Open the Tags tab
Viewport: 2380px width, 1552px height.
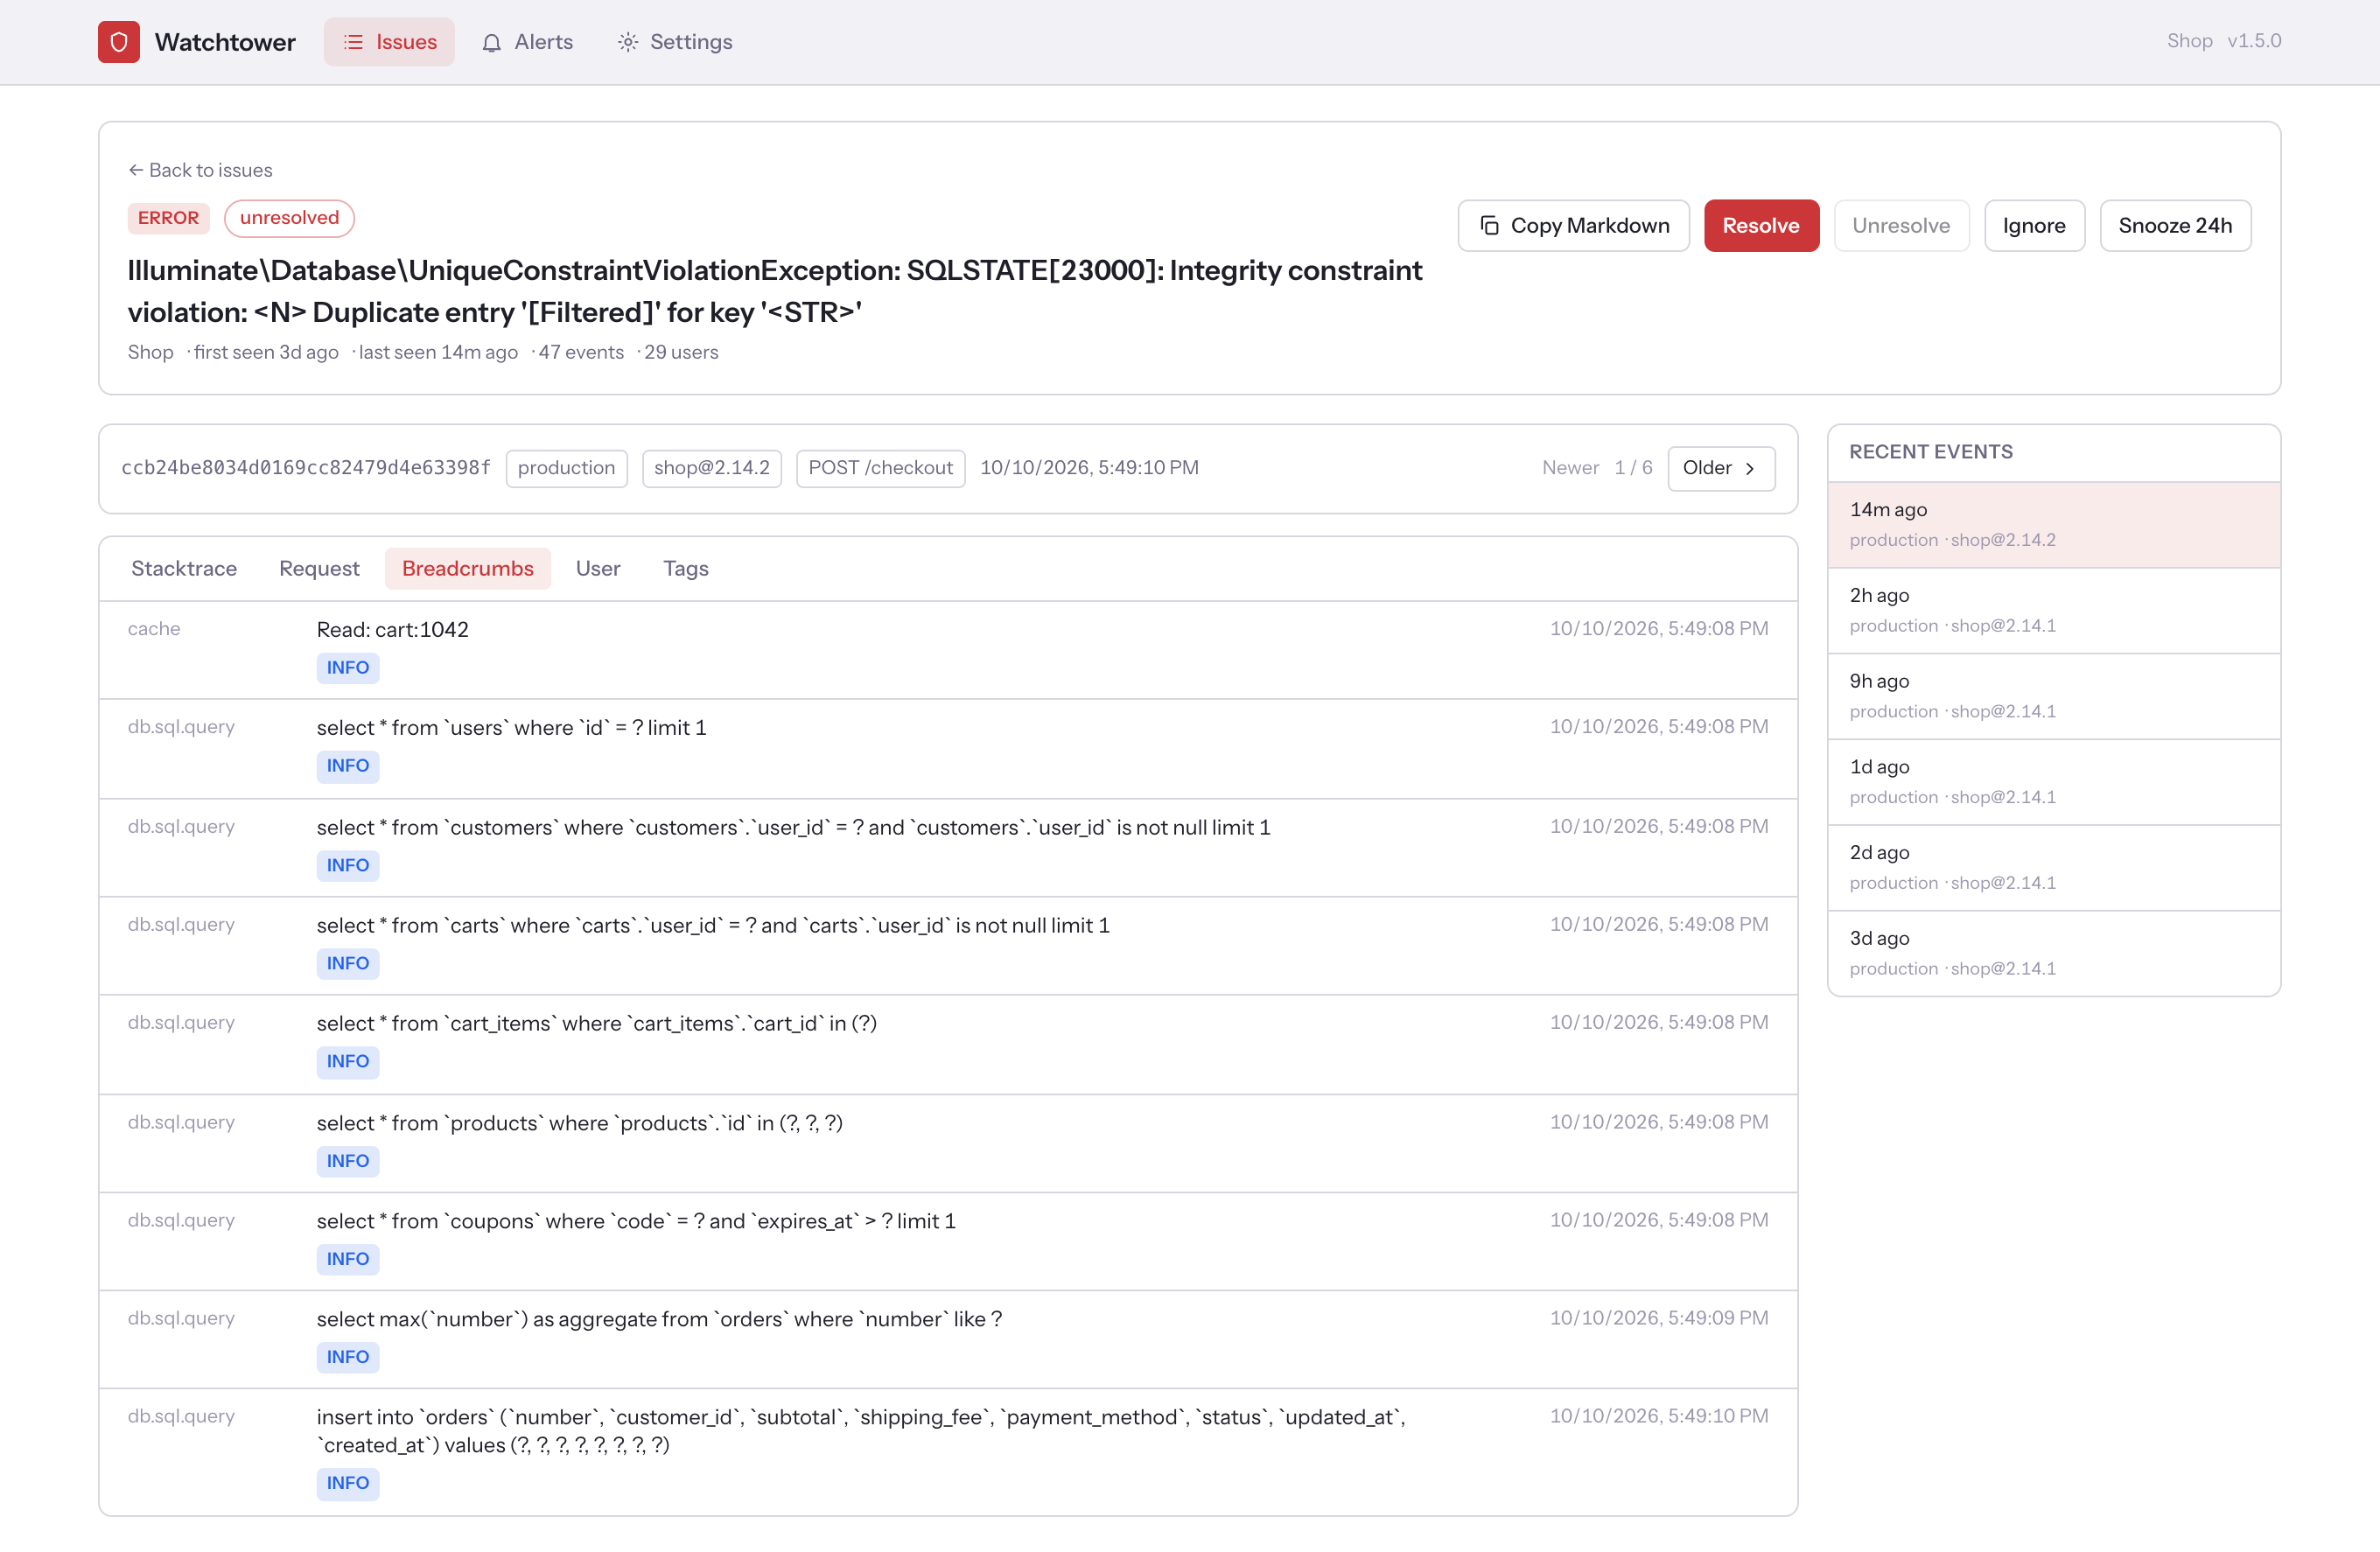click(x=686, y=569)
